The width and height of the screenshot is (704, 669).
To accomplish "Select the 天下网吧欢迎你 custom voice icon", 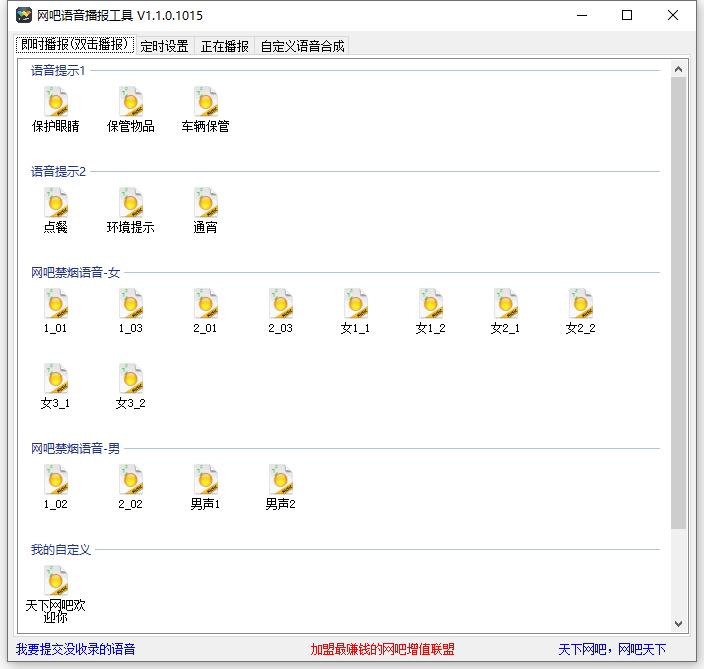I will click(x=56, y=582).
